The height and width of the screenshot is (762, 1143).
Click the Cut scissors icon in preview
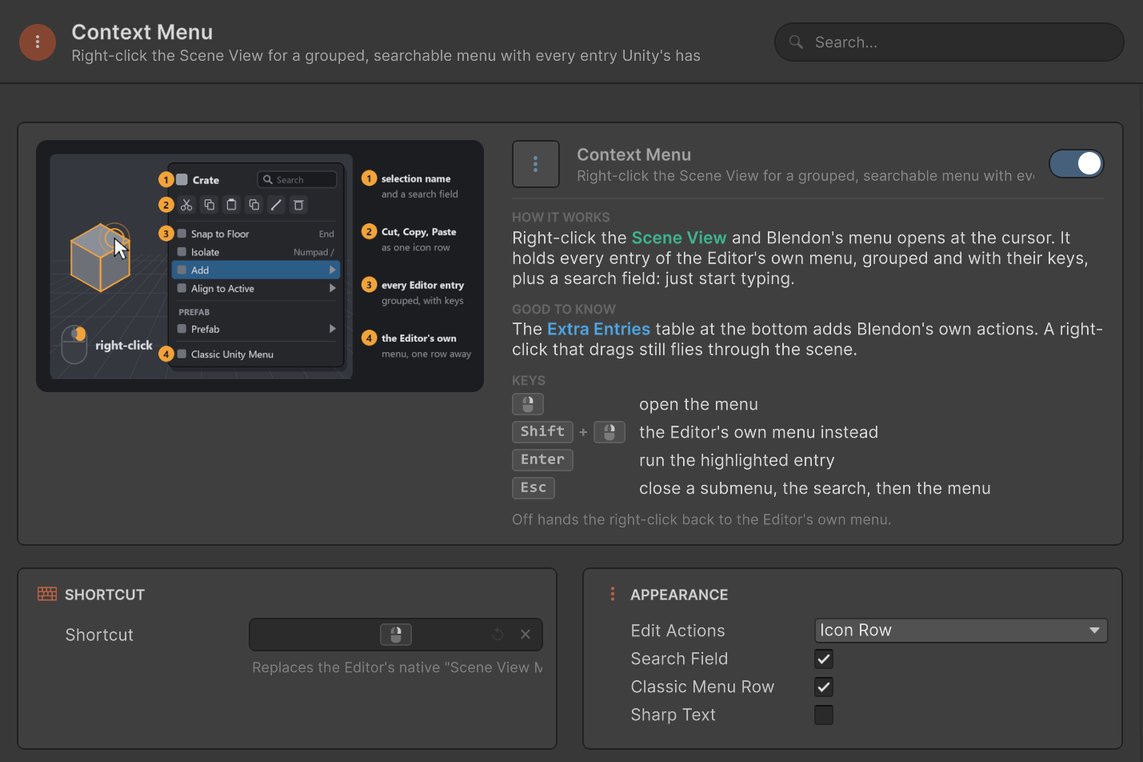187,205
